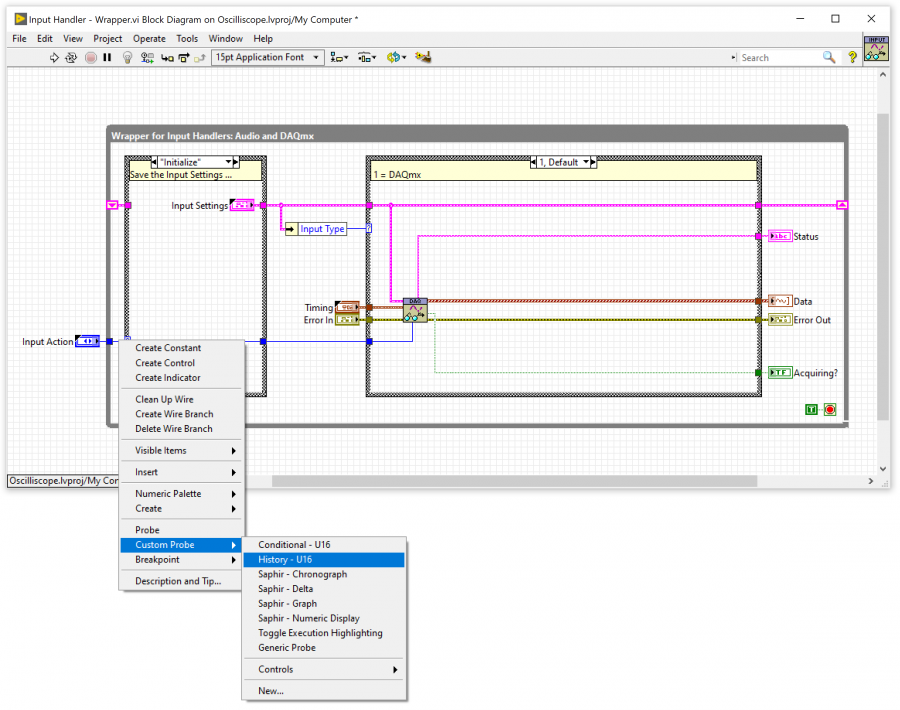Abort execution with the red stop button
This screenshot has width=900, height=710.
90,57
